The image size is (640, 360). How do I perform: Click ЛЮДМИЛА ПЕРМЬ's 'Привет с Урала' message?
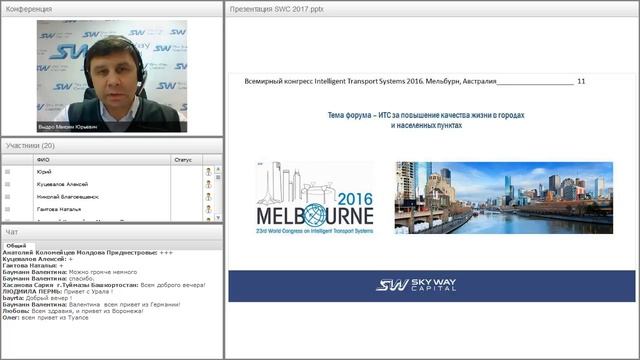tap(58, 291)
